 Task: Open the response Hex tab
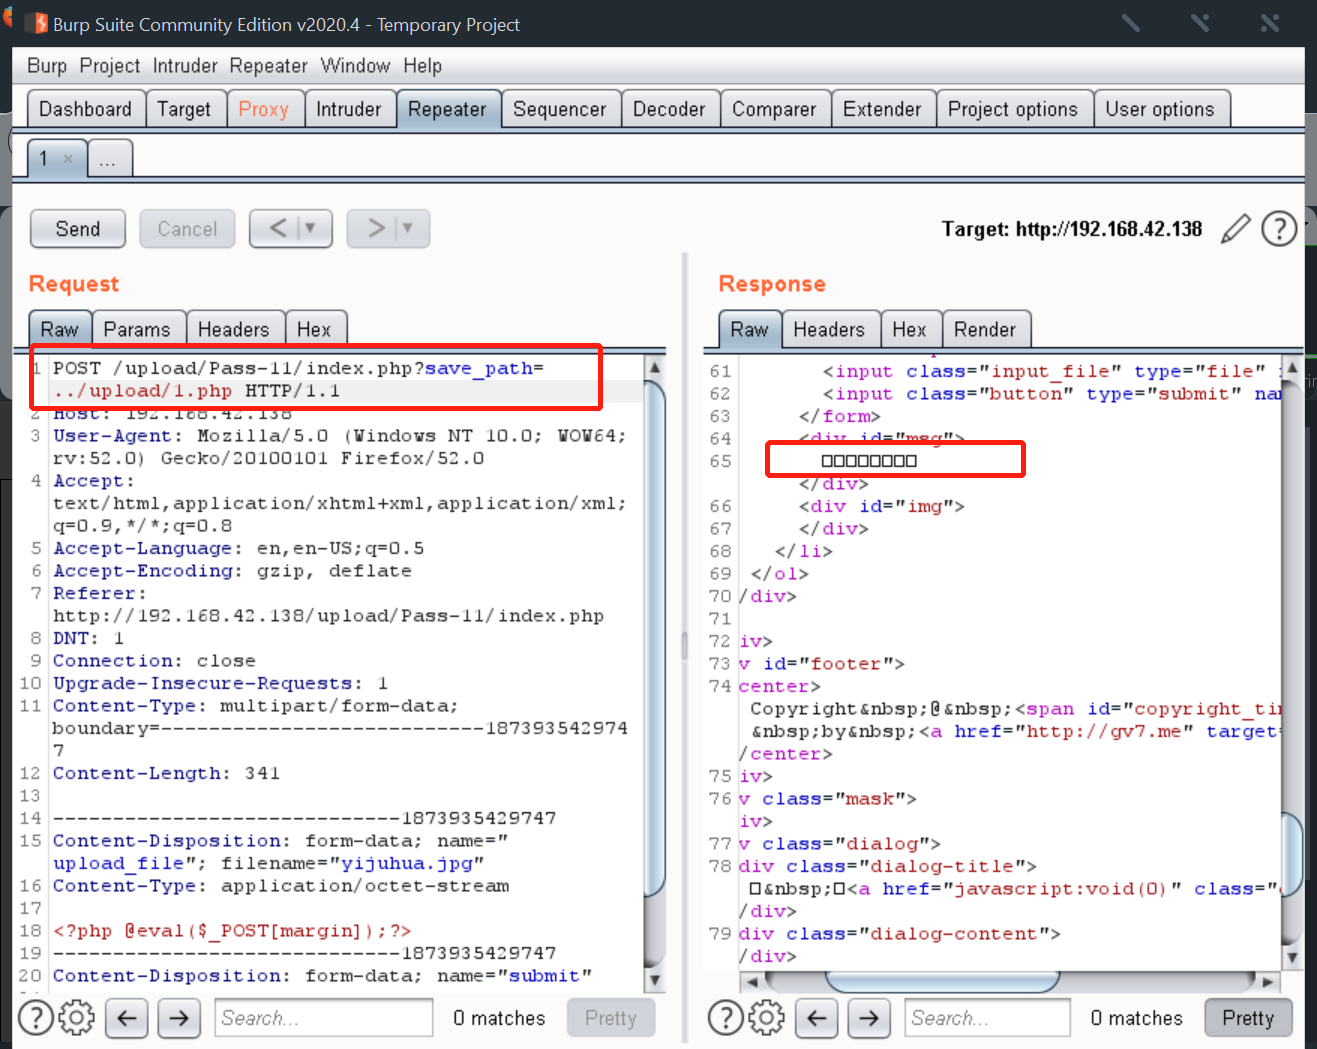pyautogui.click(x=910, y=329)
